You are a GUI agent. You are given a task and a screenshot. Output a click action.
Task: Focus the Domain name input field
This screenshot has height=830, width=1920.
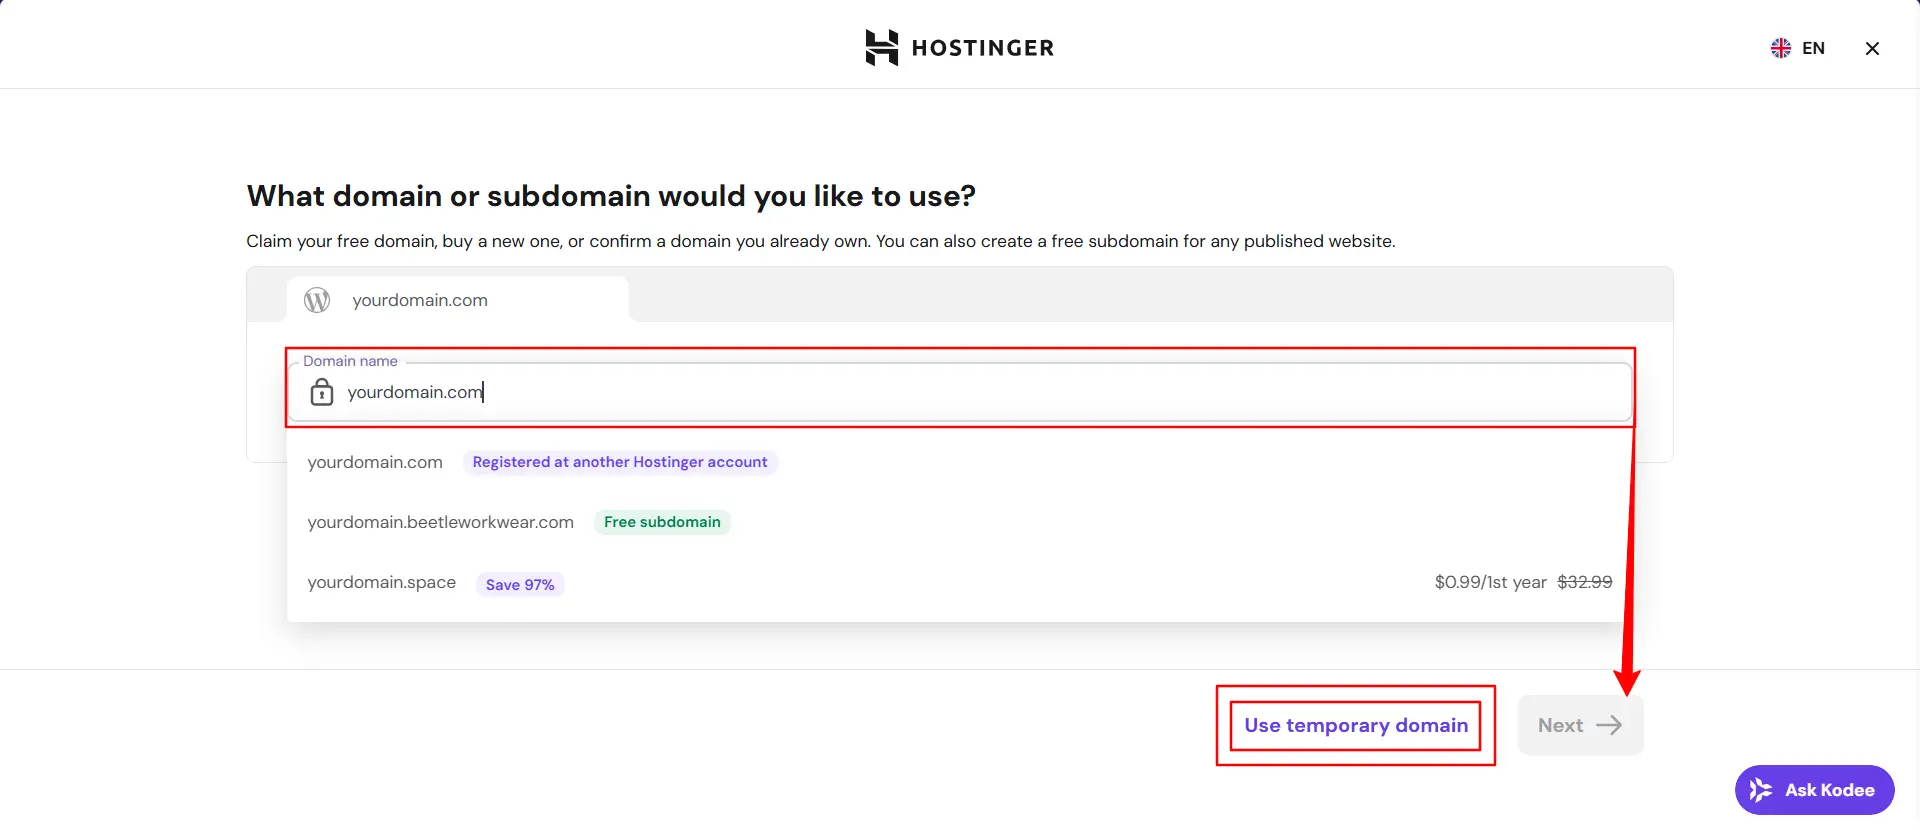(960, 392)
